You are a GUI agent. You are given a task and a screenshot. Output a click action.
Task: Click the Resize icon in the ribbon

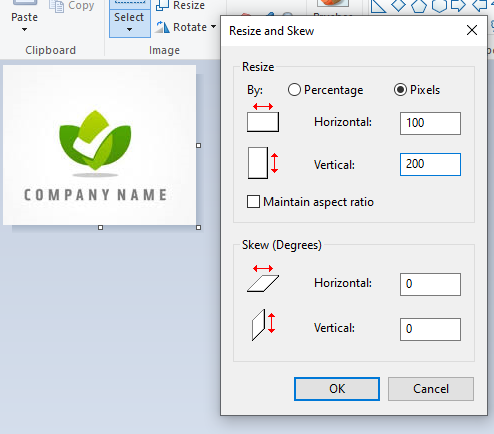[x=162, y=5]
